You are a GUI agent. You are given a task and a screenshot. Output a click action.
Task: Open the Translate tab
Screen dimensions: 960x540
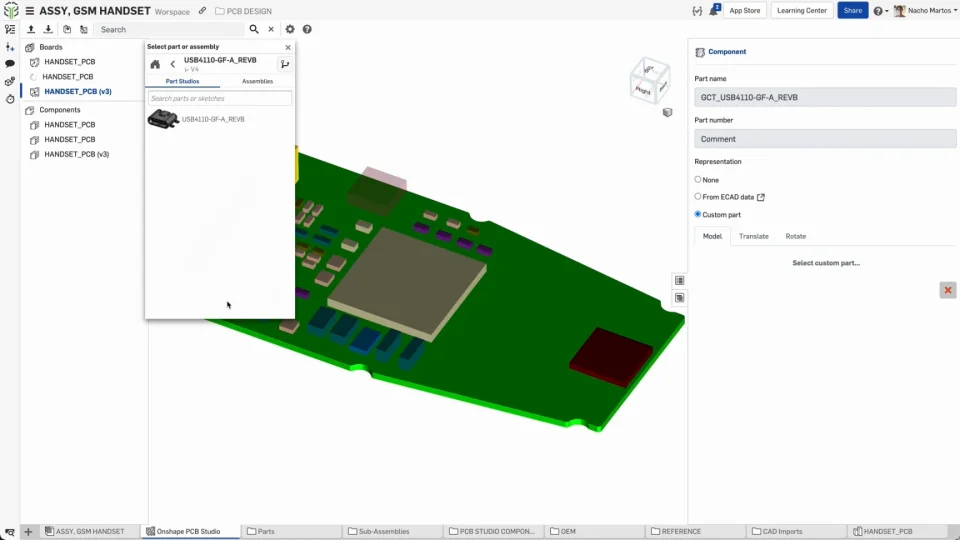[x=753, y=236]
